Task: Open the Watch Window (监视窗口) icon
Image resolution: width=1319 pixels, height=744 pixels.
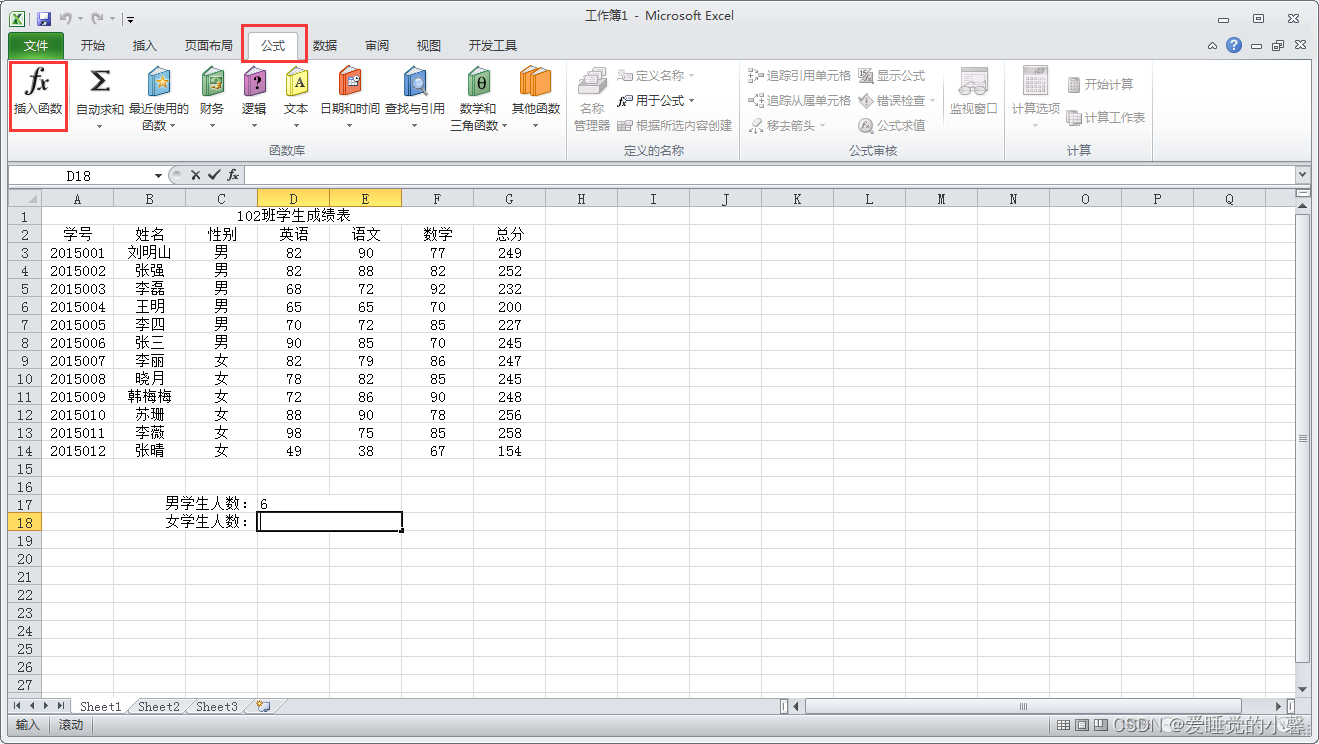Action: click(x=973, y=82)
